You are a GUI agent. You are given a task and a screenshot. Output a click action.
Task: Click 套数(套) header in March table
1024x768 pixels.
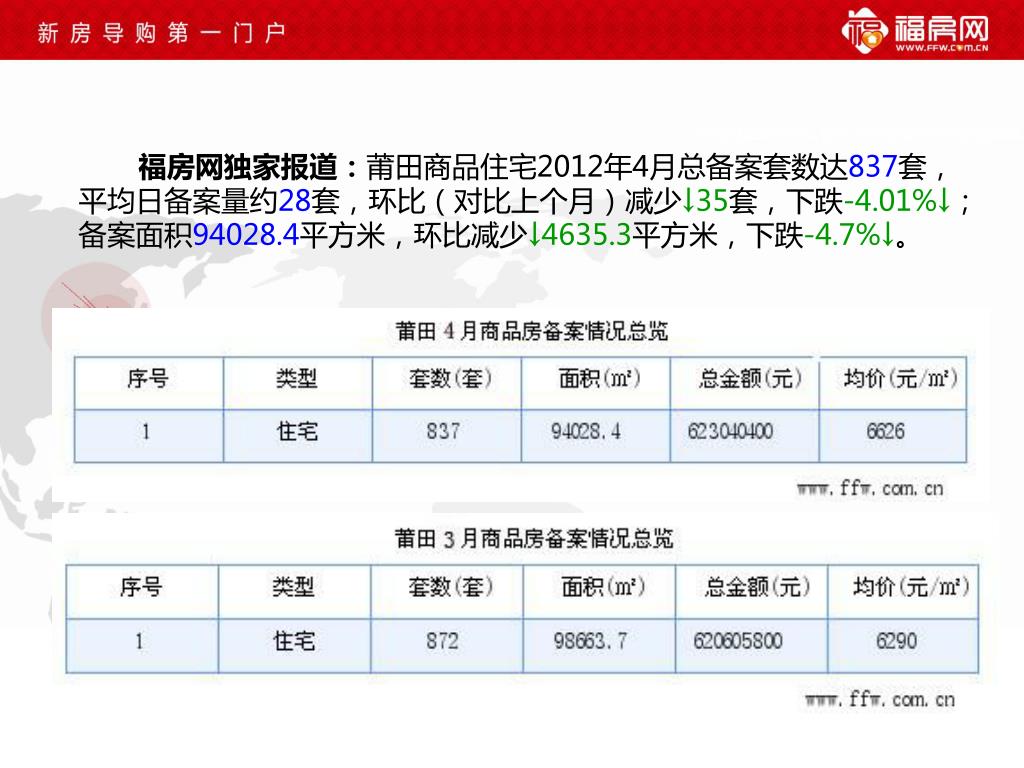click(451, 586)
